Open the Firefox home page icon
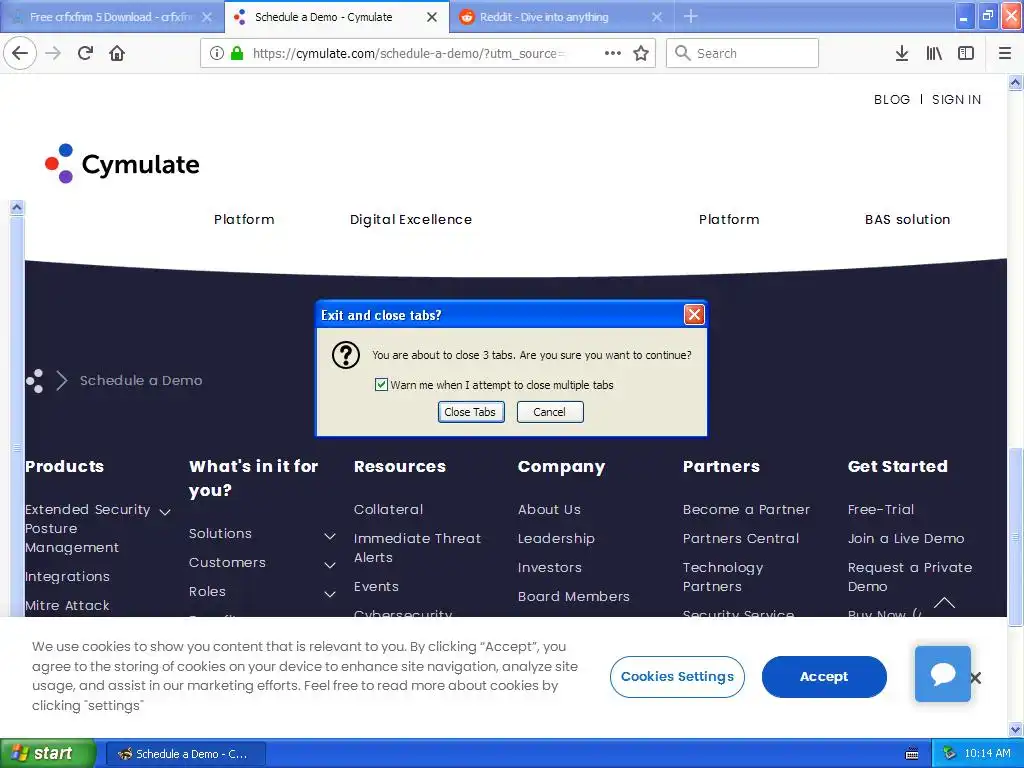Image resolution: width=1024 pixels, height=768 pixels. pyautogui.click(x=117, y=53)
